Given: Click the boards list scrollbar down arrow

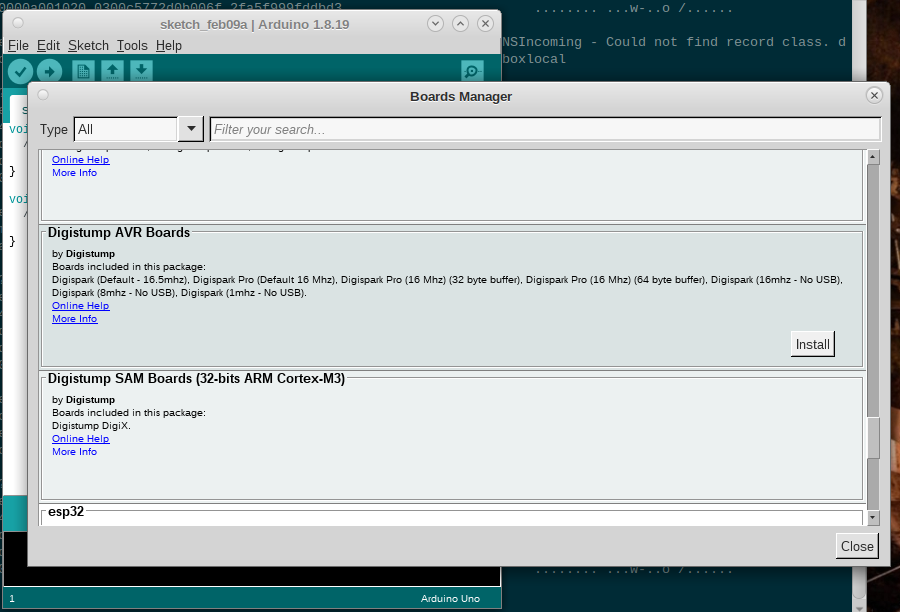Looking at the screenshot, I should 873,517.
